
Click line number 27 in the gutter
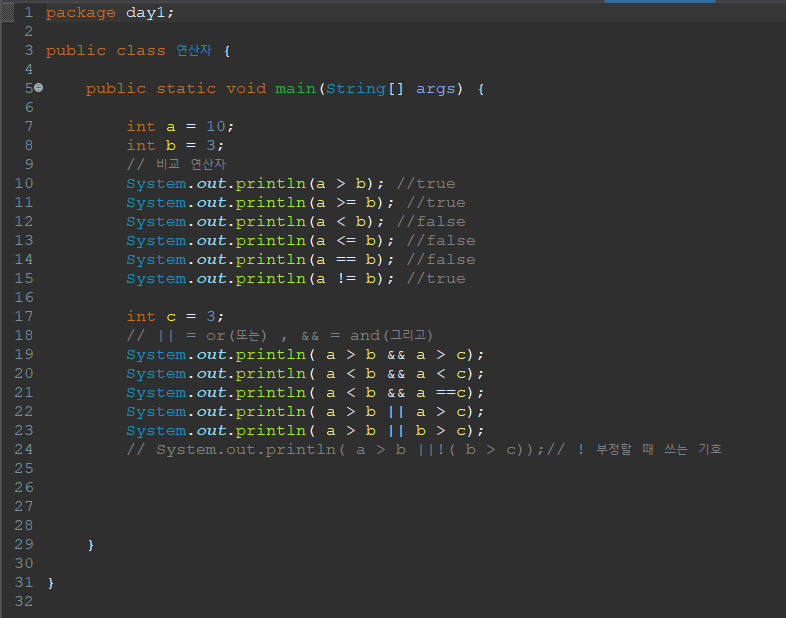pos(24,506)
